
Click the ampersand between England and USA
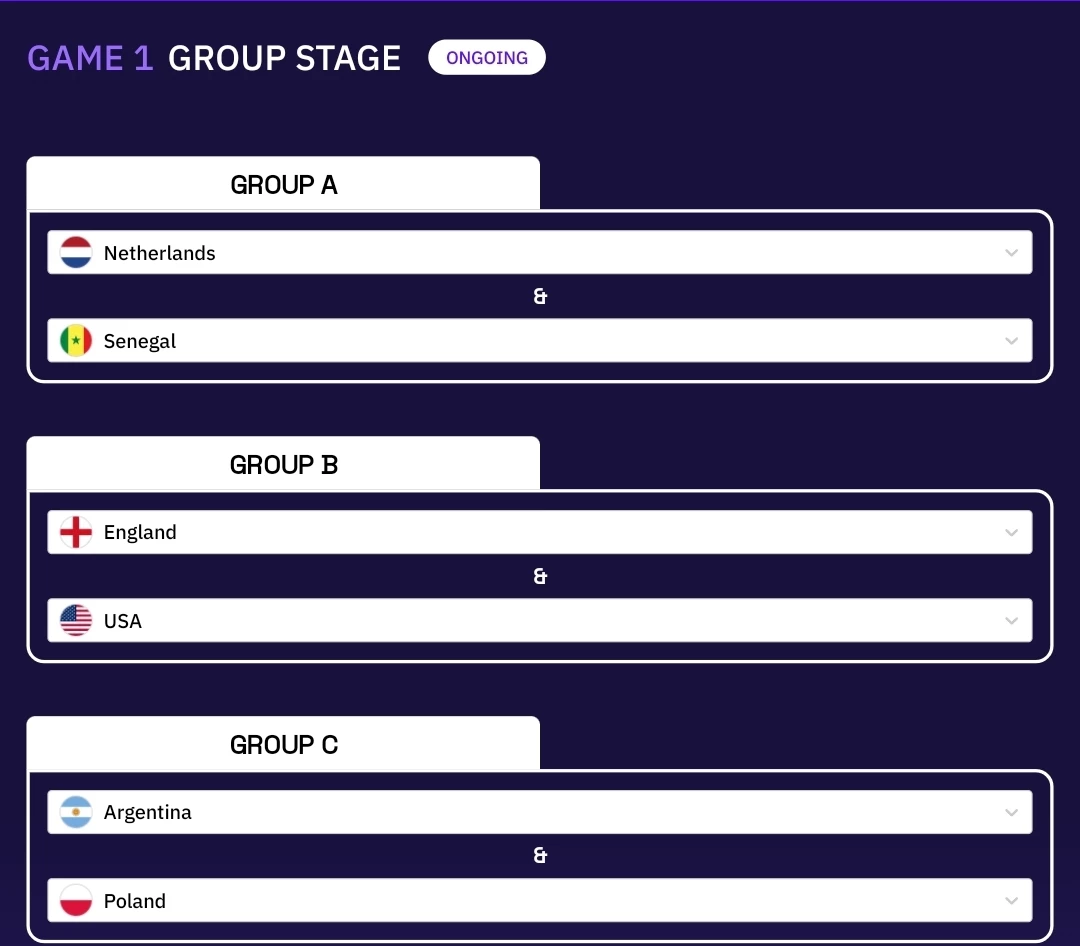point(540,576)
